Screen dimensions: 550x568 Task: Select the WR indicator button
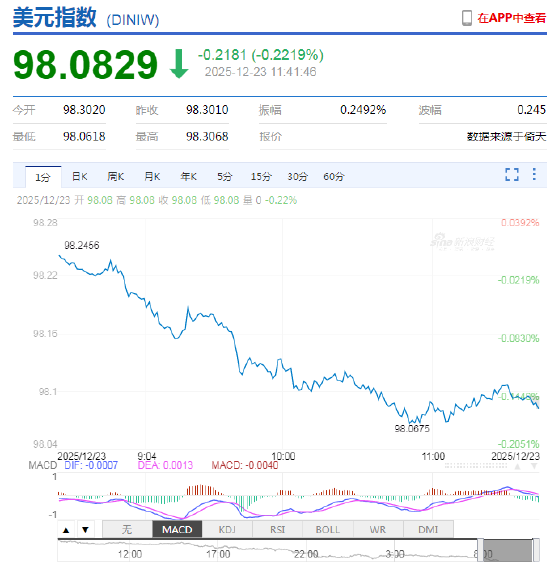pos(378,530)
